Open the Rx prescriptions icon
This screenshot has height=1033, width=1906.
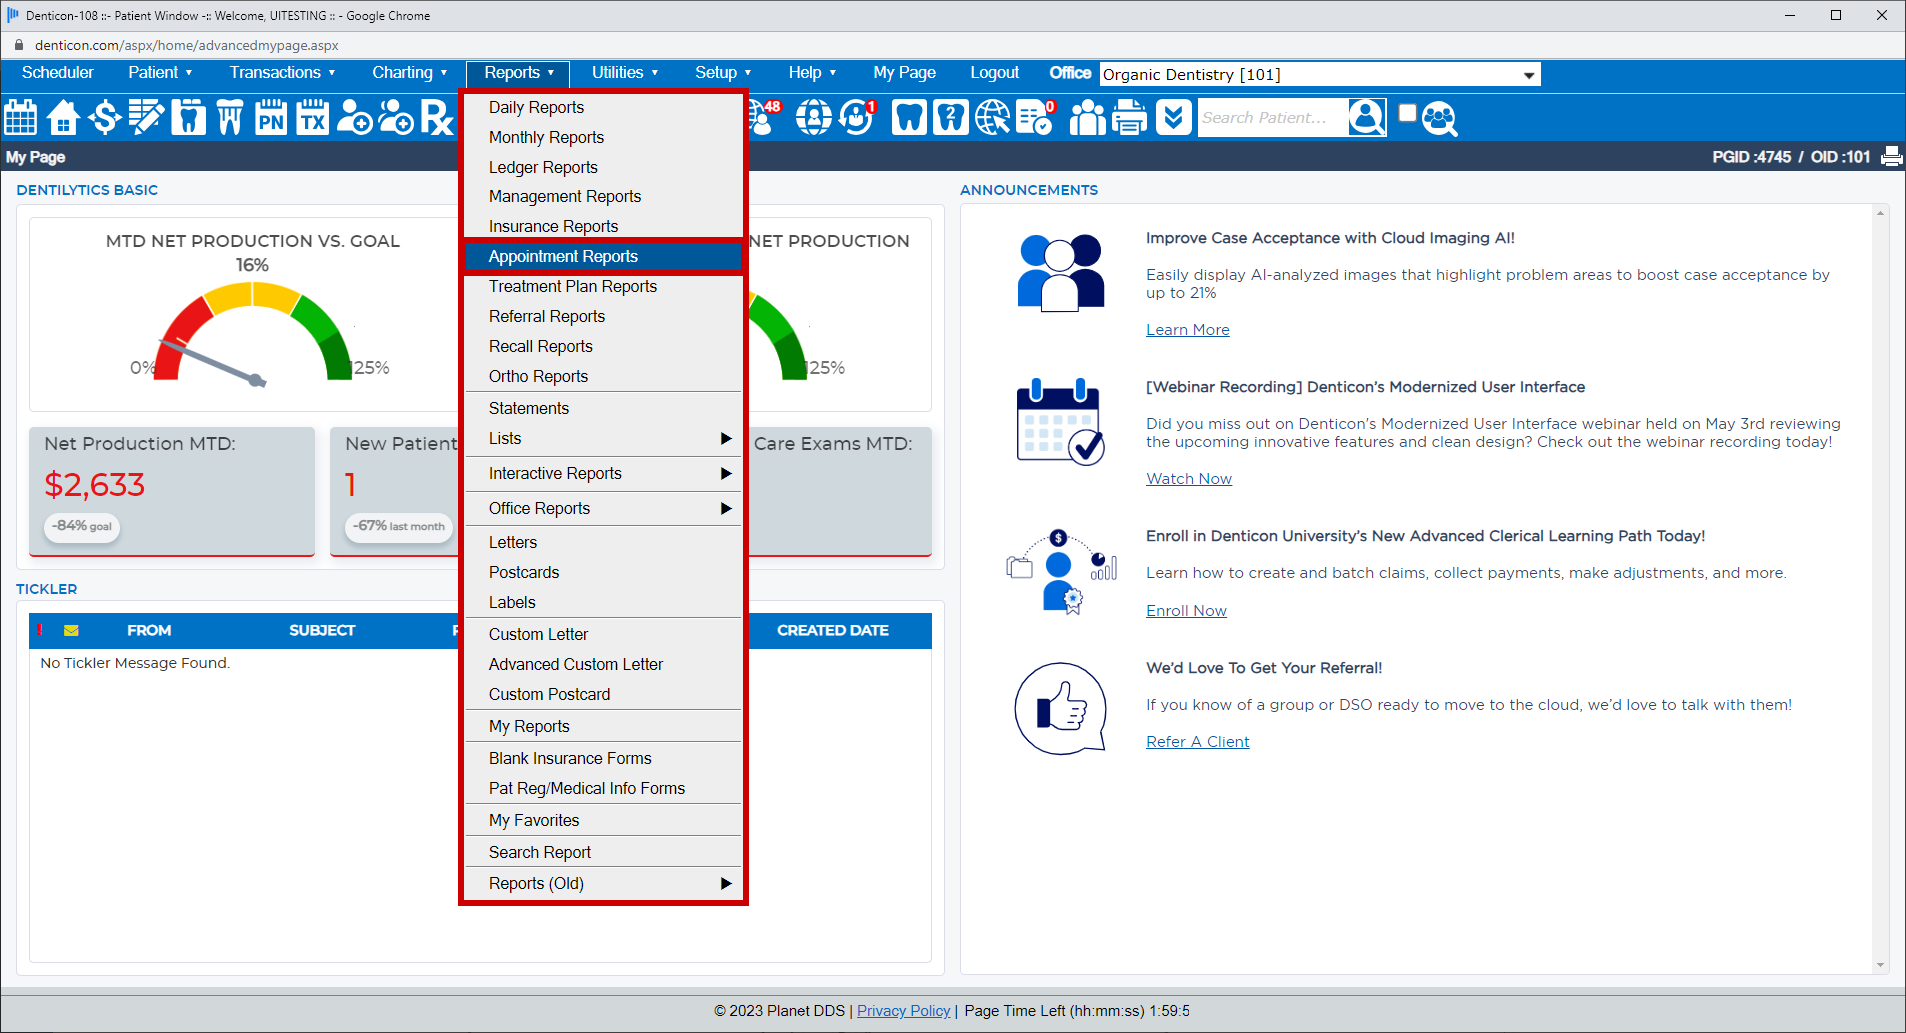[437, 117]
